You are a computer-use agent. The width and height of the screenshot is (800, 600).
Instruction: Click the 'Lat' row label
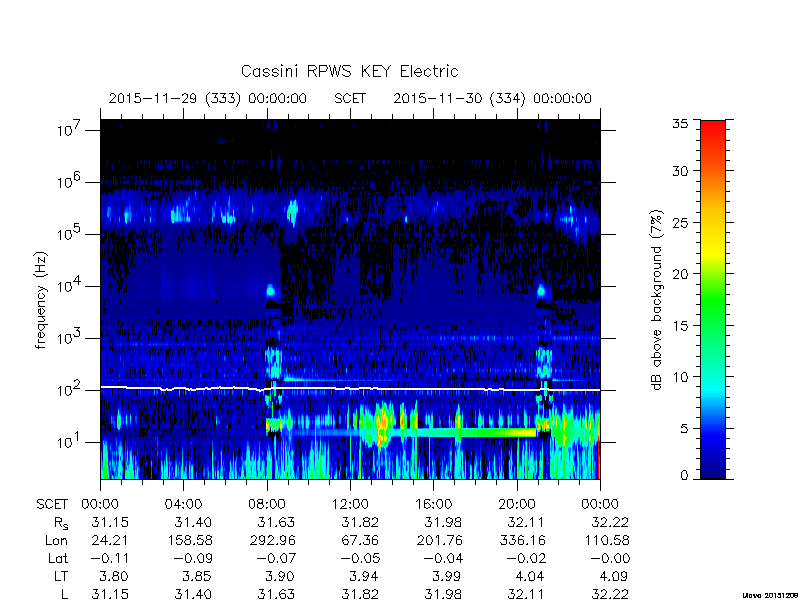[x=58, y=559]
